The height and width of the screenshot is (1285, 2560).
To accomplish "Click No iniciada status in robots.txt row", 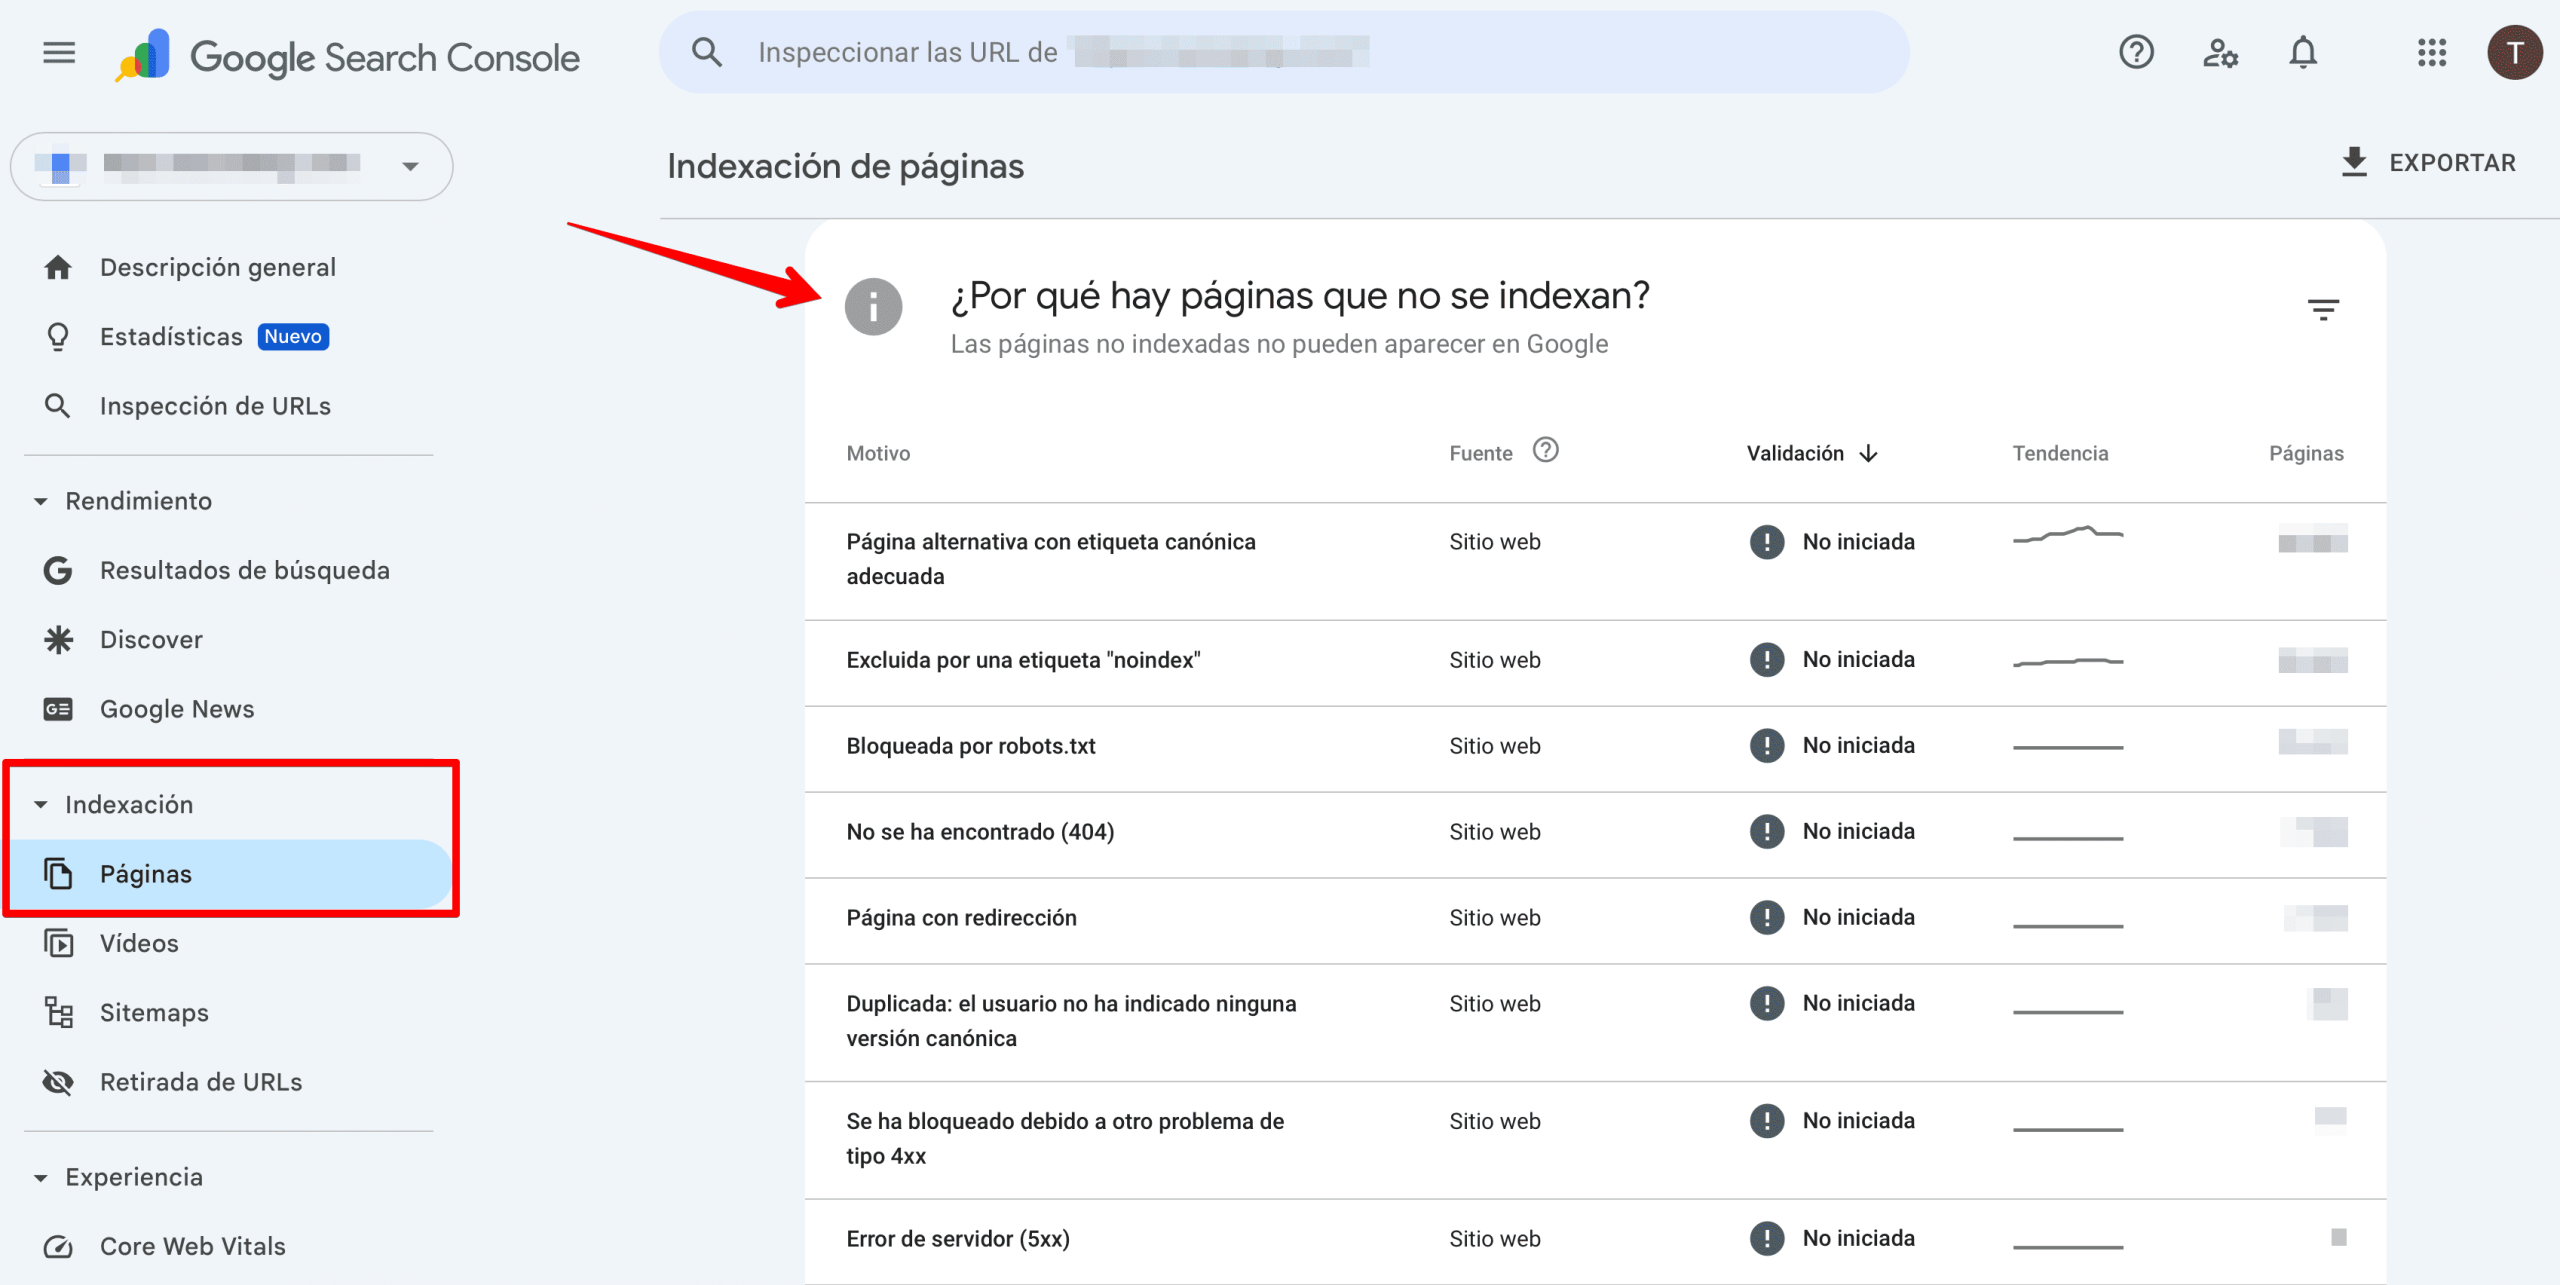I will [1858, 745].
